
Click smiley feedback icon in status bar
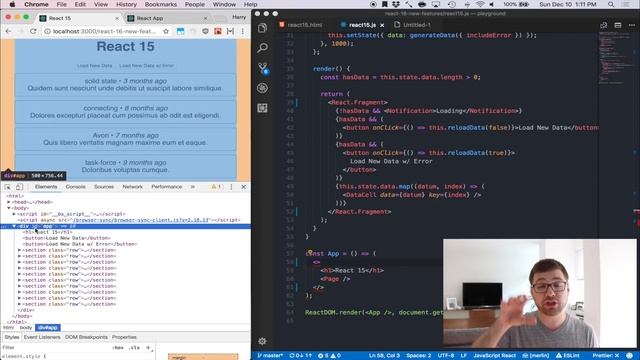630,356
